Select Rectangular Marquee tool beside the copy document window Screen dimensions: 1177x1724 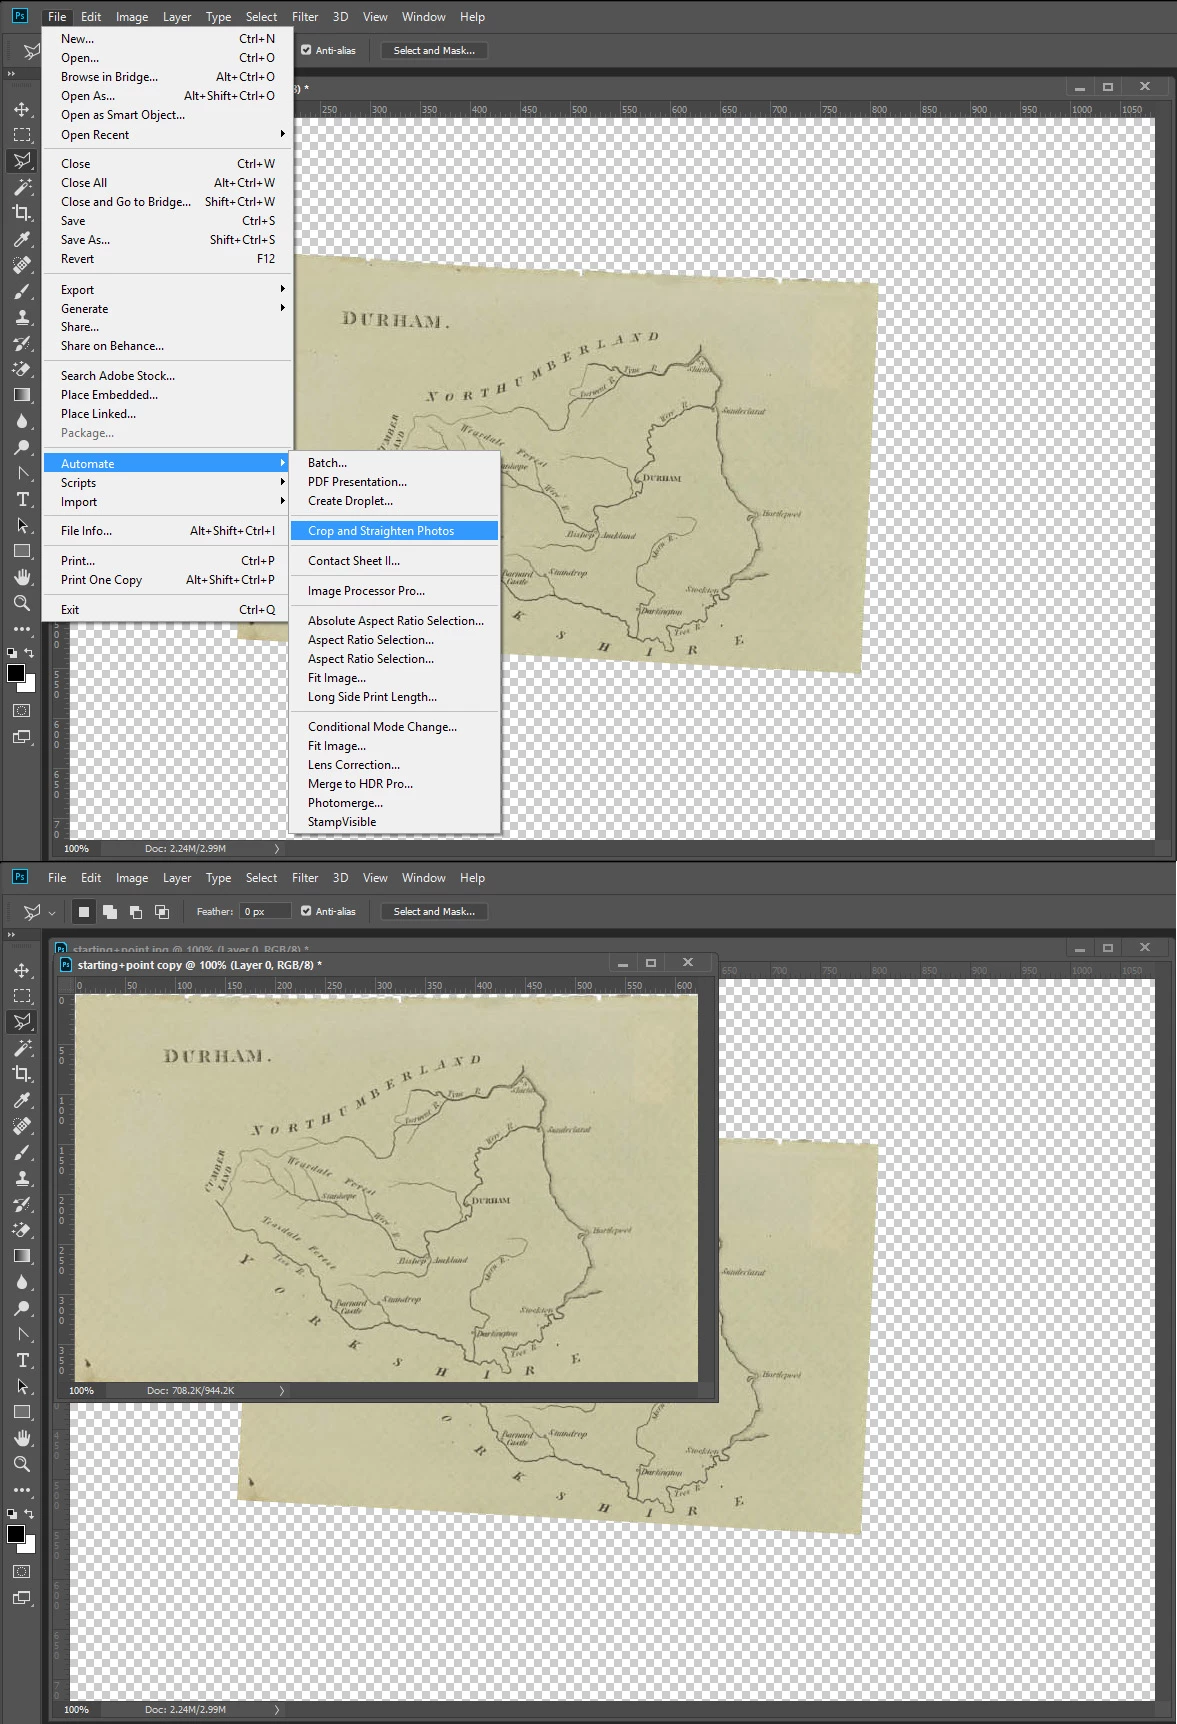pos(22,996)
